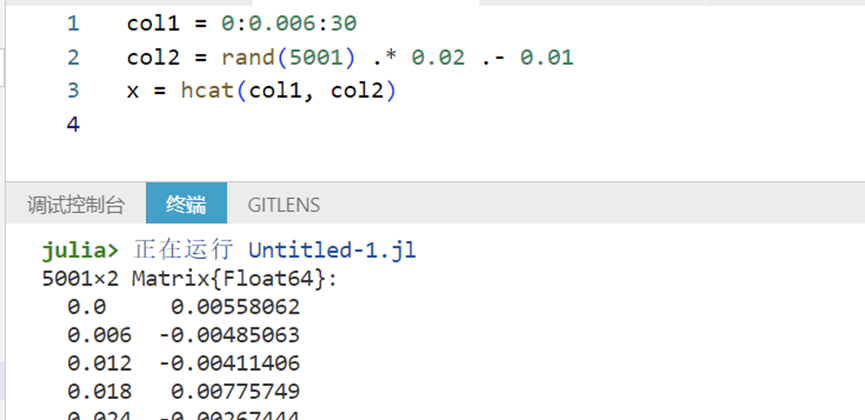This screenshot has width=865, height=420.
Task: Click the 5001×2 Matrix{Float64}: output header
Action: (x=189, y=279)
